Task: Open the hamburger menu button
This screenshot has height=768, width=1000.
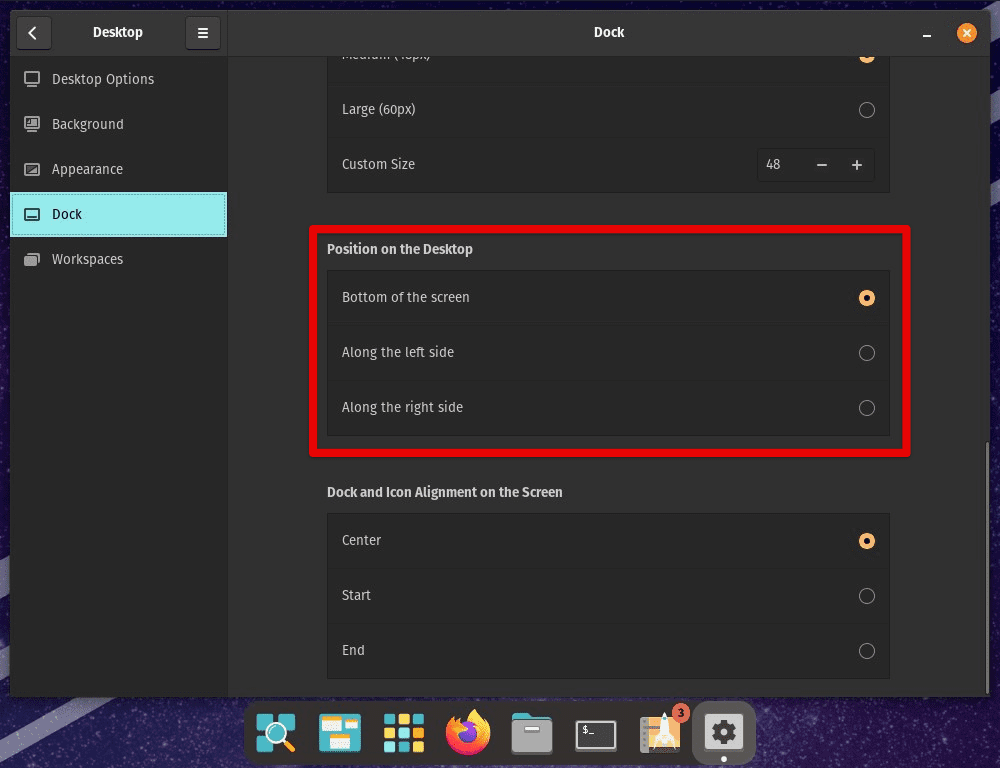Action: (203, 33)
